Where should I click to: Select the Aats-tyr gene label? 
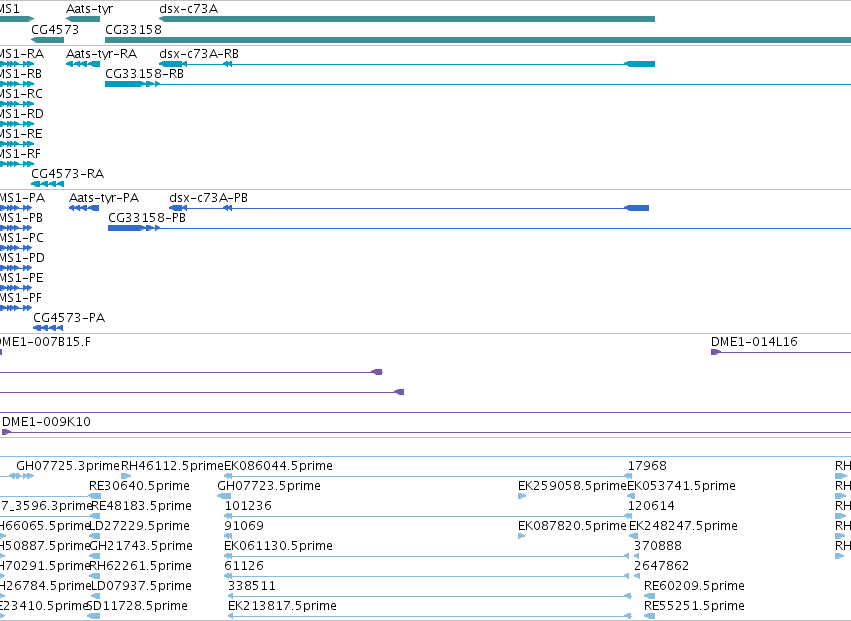pos(89,9)
